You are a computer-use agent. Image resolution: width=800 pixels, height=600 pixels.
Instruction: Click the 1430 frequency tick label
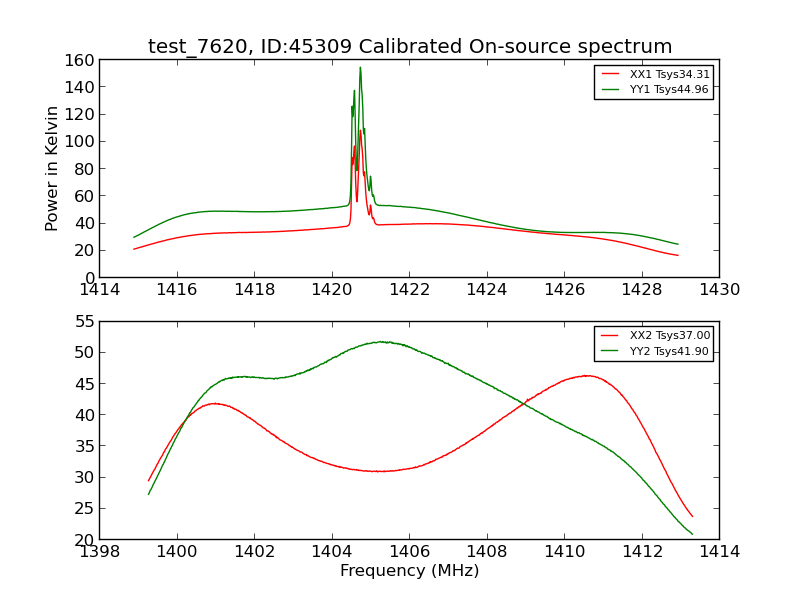pos(719,290)
